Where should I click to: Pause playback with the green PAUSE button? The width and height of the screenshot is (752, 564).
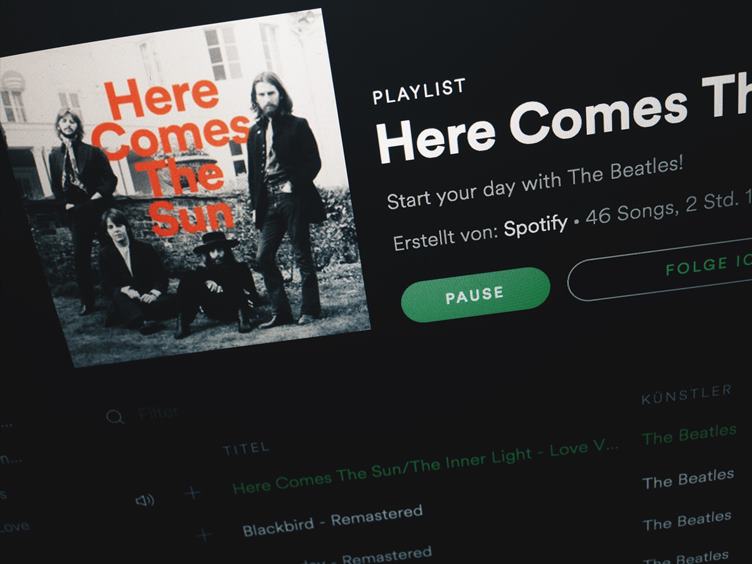(475, 294)
